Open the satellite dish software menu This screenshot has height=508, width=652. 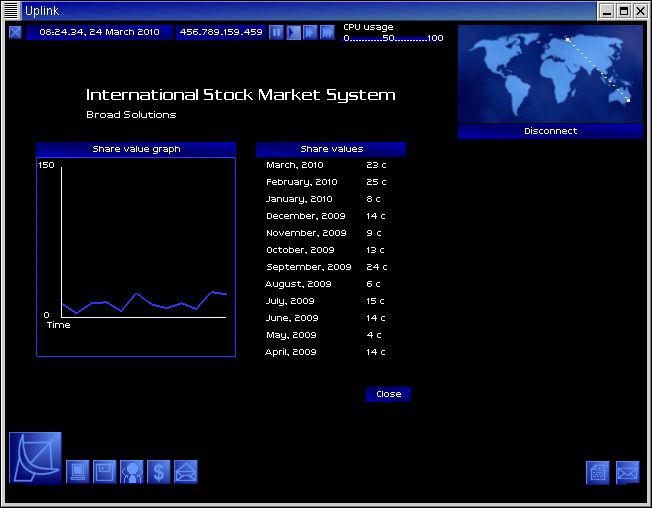pyautogui.click(x=35, y=458)
